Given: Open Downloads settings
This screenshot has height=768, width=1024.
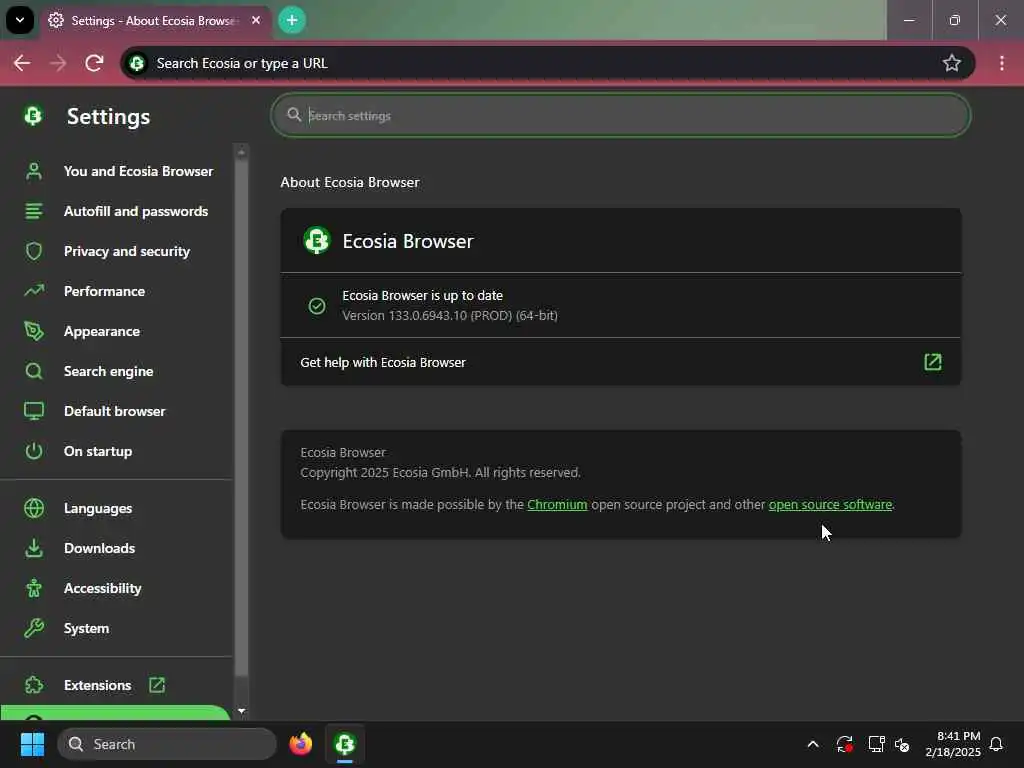Looking at the screenshot, I should click(x=99, y=549).
